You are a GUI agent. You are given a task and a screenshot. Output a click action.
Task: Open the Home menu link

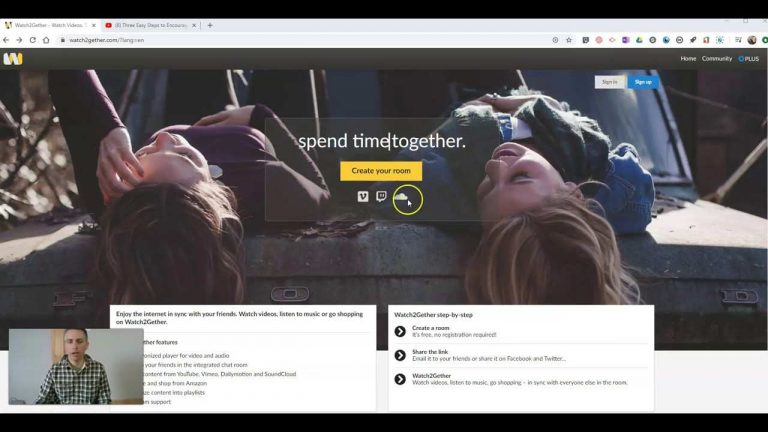(x=688, y=59)
